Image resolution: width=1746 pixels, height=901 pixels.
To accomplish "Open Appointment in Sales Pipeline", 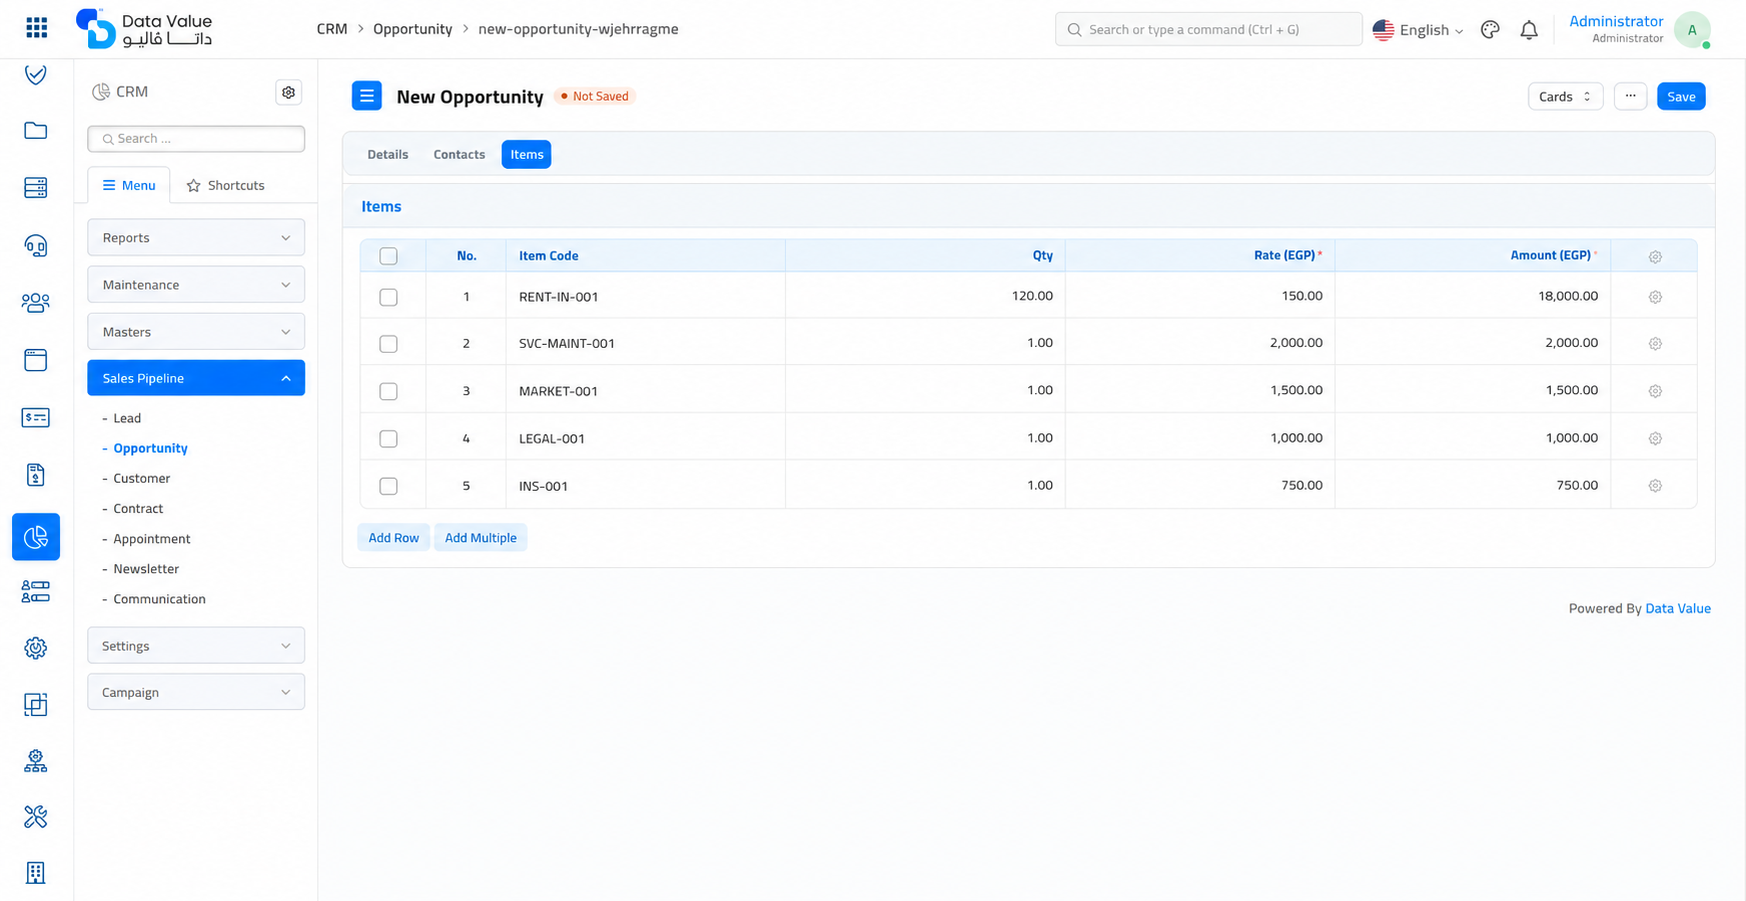I will pyautogui.click(x=152, y=538).
